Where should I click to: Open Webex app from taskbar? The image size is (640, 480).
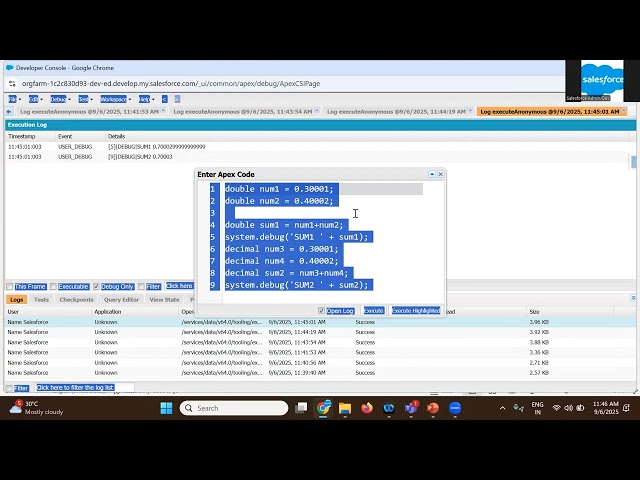coord(389,408)
